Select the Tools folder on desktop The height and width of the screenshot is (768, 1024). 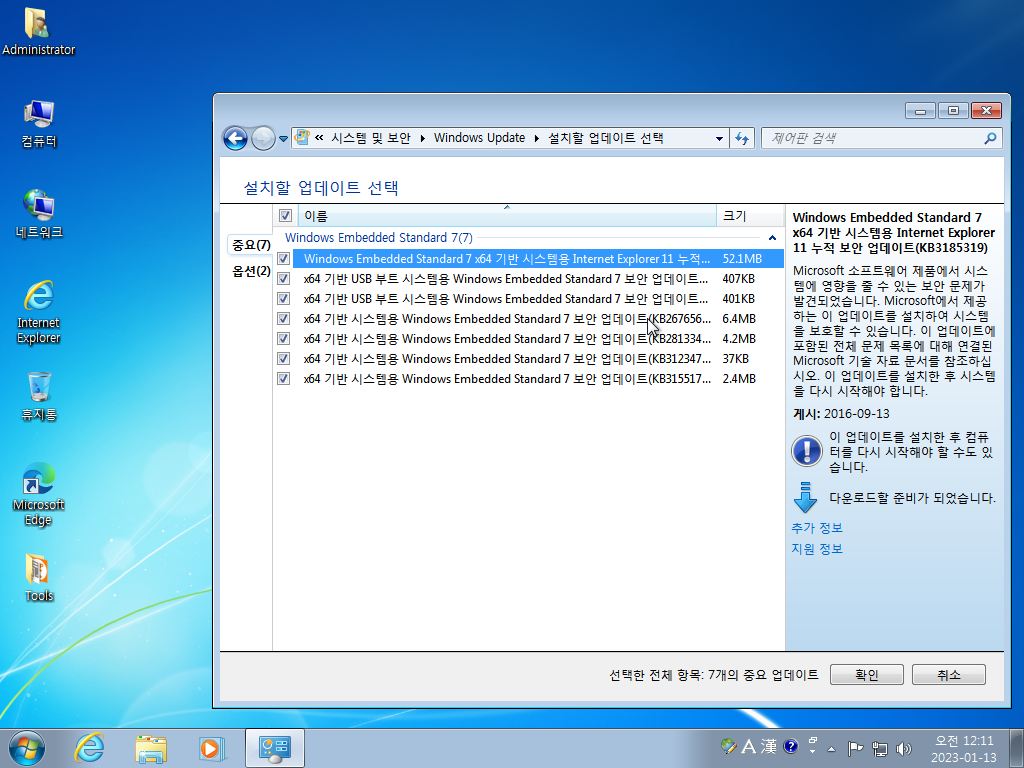point(39,577)
